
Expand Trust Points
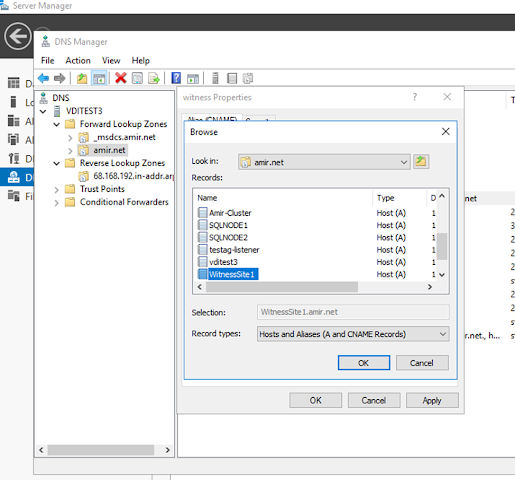(57, 190)
